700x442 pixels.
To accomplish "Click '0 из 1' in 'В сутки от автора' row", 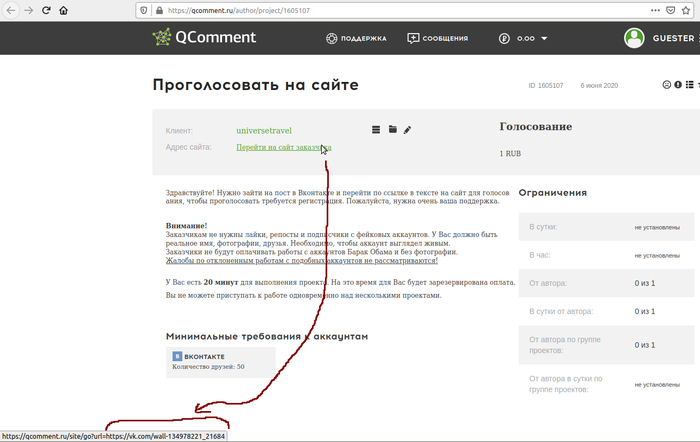I will tap(645, 311).
